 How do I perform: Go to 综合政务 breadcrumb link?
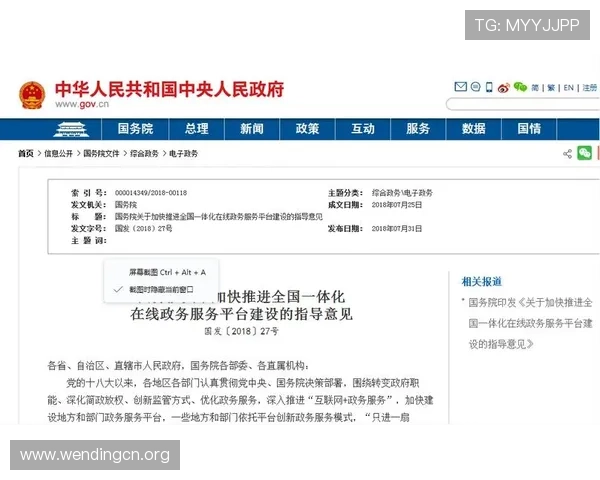point(144,154)
